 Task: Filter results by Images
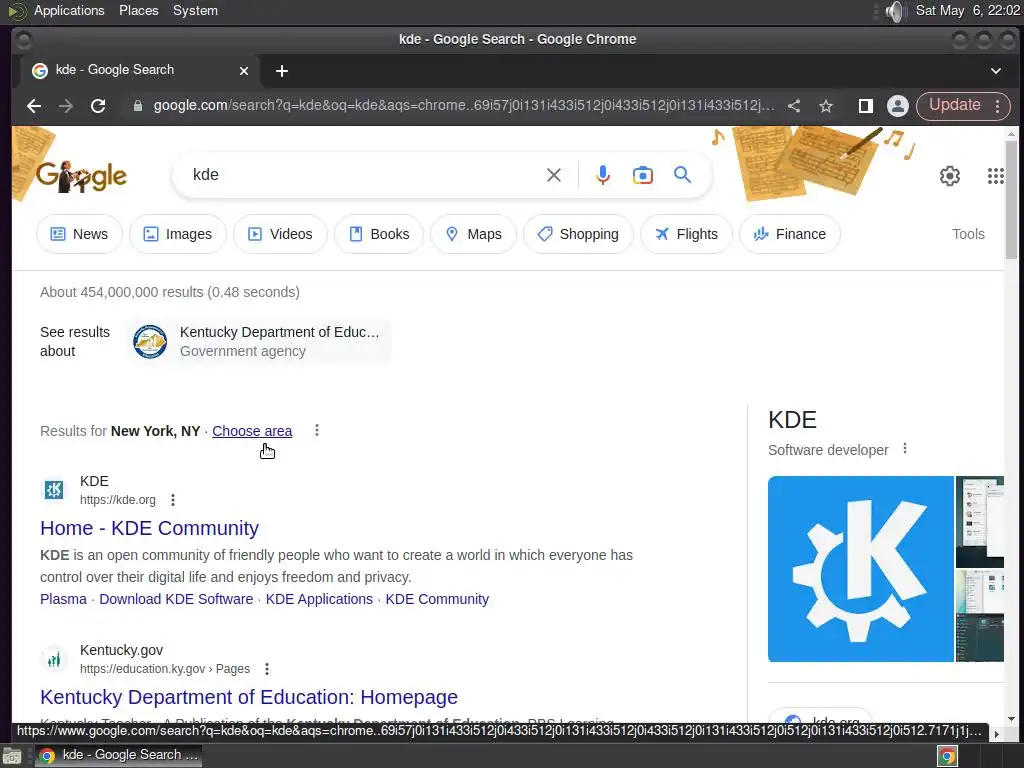coord(178,234)
